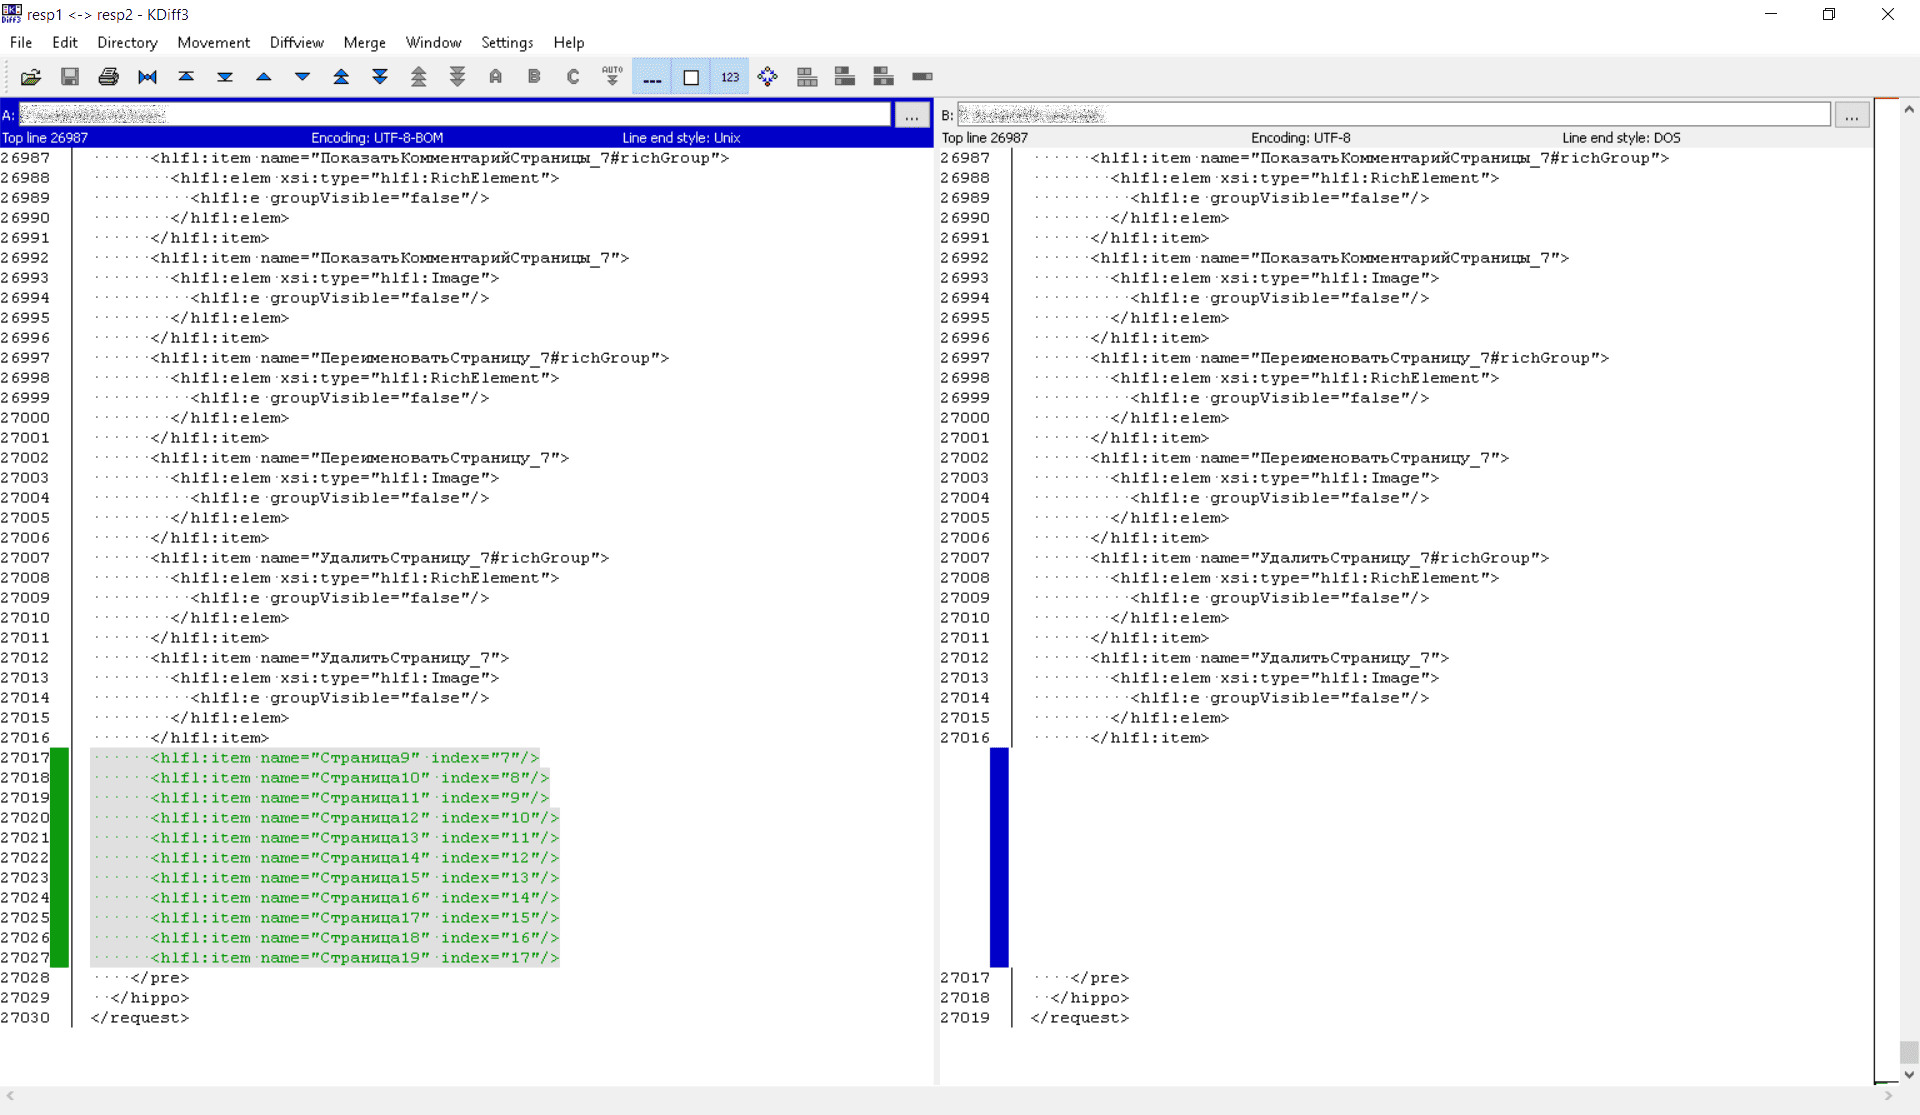Browse for file B with ellipsis button

pyautogui.click(x=1852, y=116)
